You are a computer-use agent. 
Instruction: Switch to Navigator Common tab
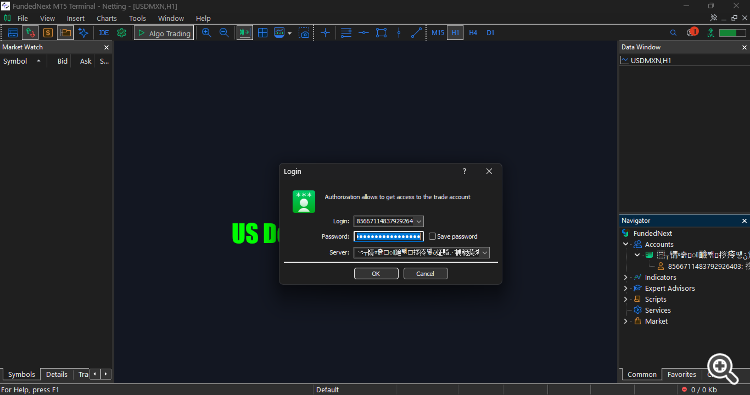[641, 374]
